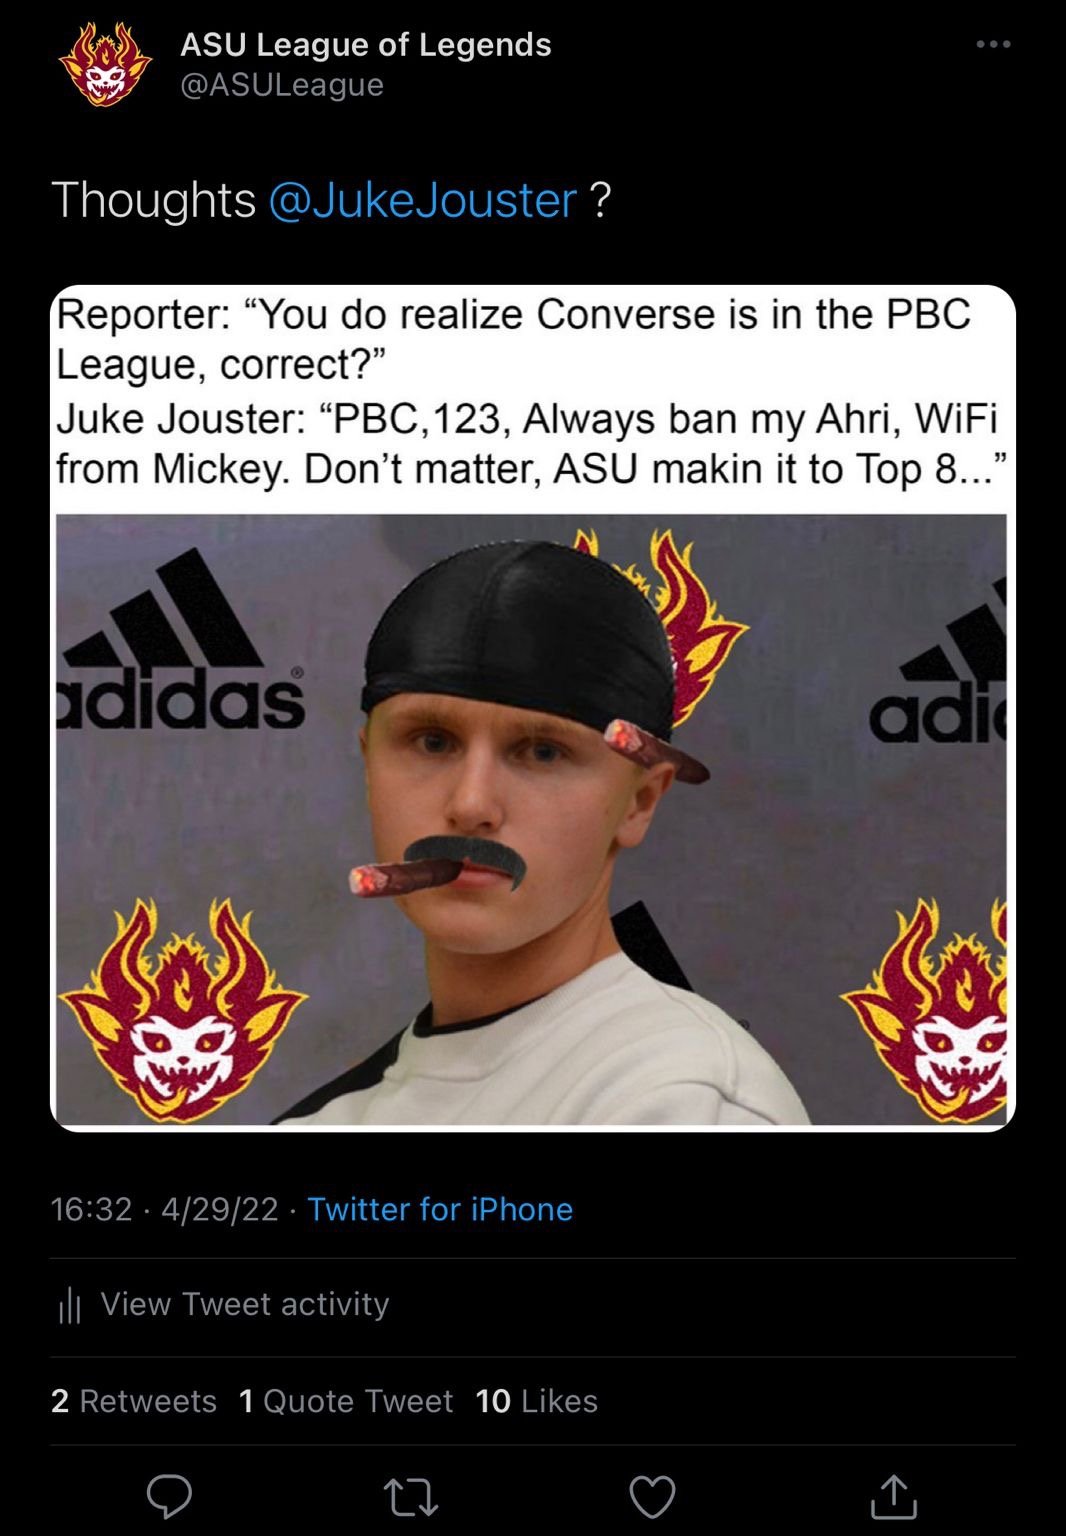Tap the ASU League of Legends display name

click(x=366, y=44)
